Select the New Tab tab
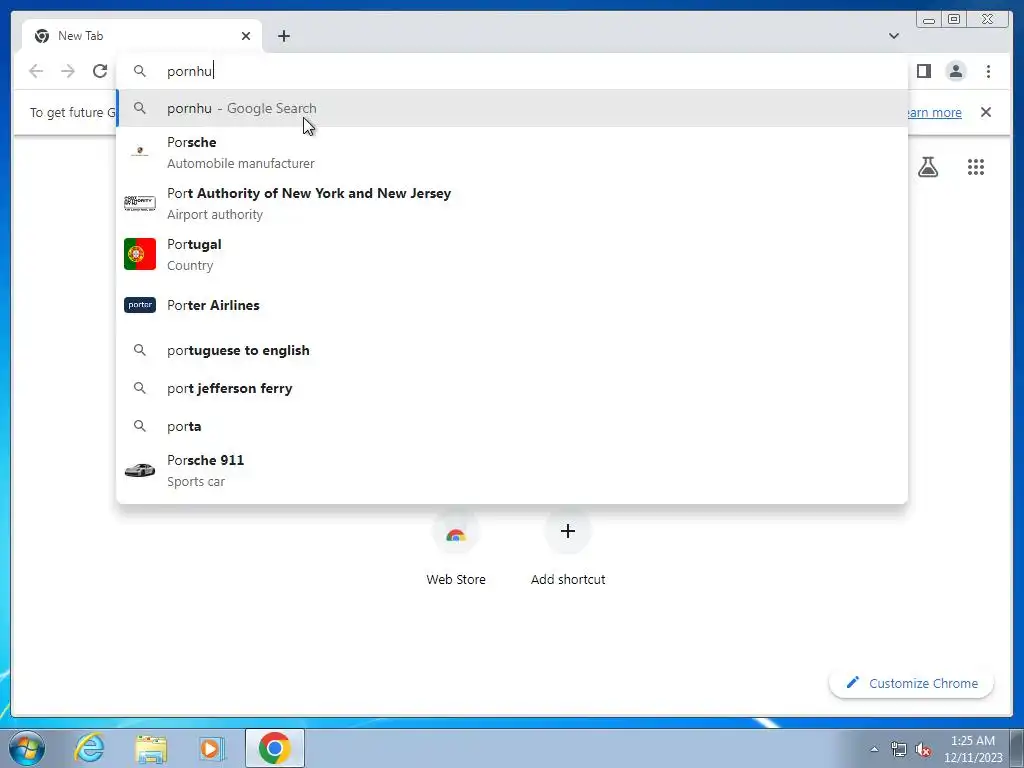Screen dimensions: 1024x768 click(142, 36)
